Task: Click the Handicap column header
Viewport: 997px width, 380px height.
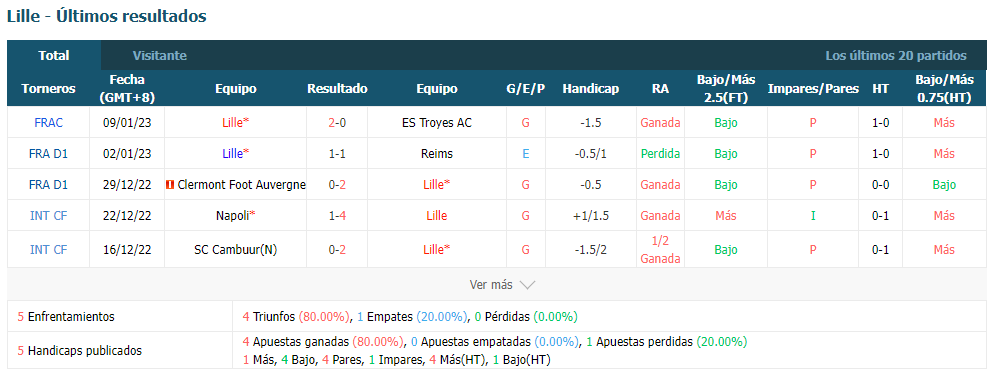Action: (590, 88)
